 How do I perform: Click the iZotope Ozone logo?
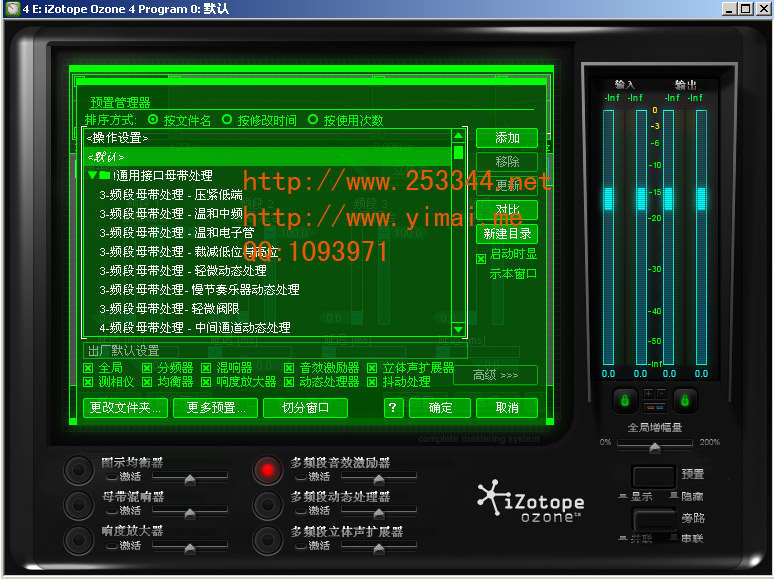(x=531, y=501)
